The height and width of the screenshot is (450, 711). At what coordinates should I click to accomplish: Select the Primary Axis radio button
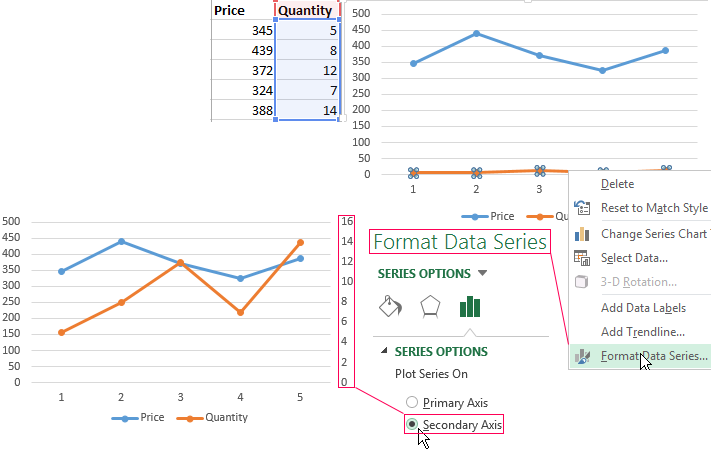click(412, 403)
